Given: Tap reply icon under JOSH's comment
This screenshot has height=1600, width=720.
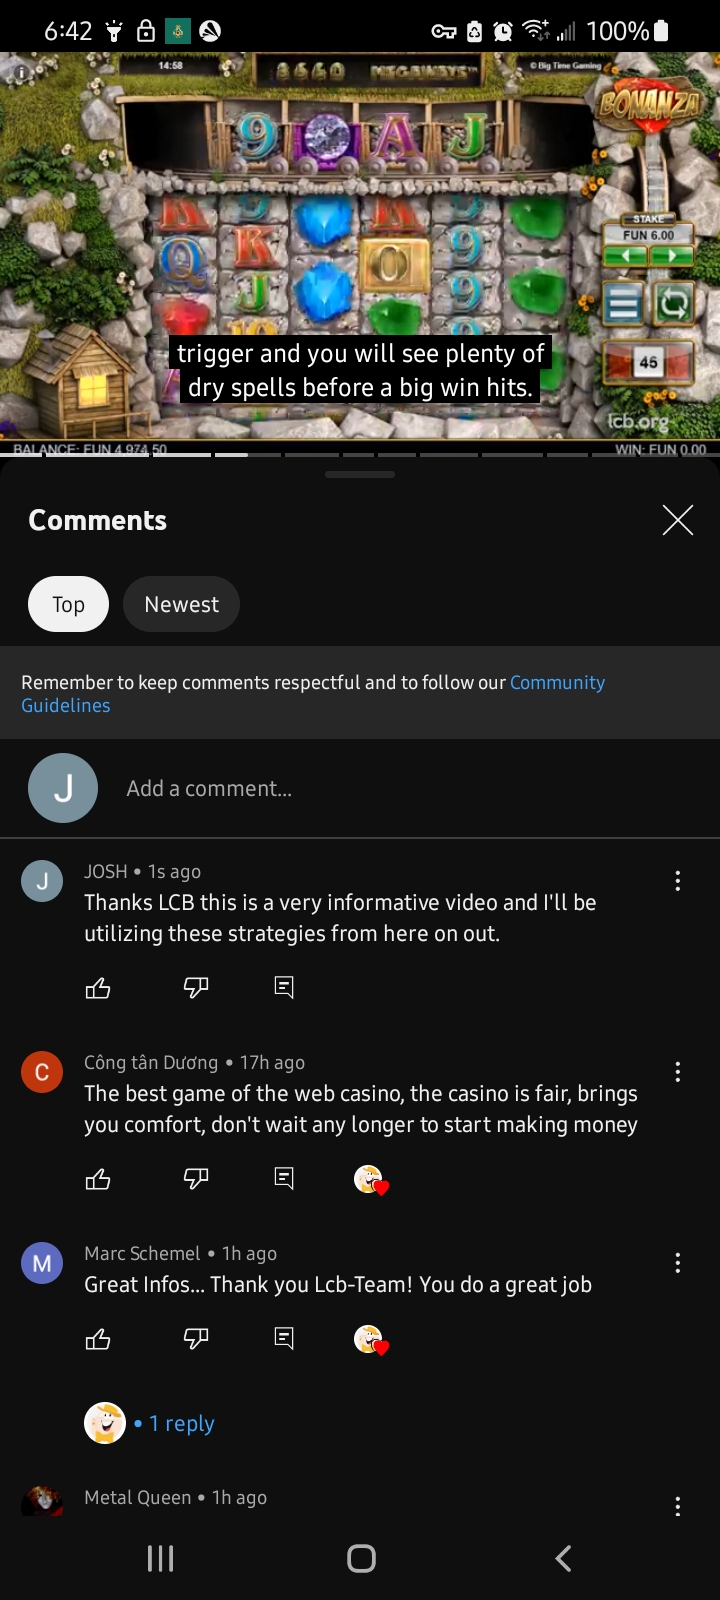Looking at the screenshot, I should coord(284,989).
